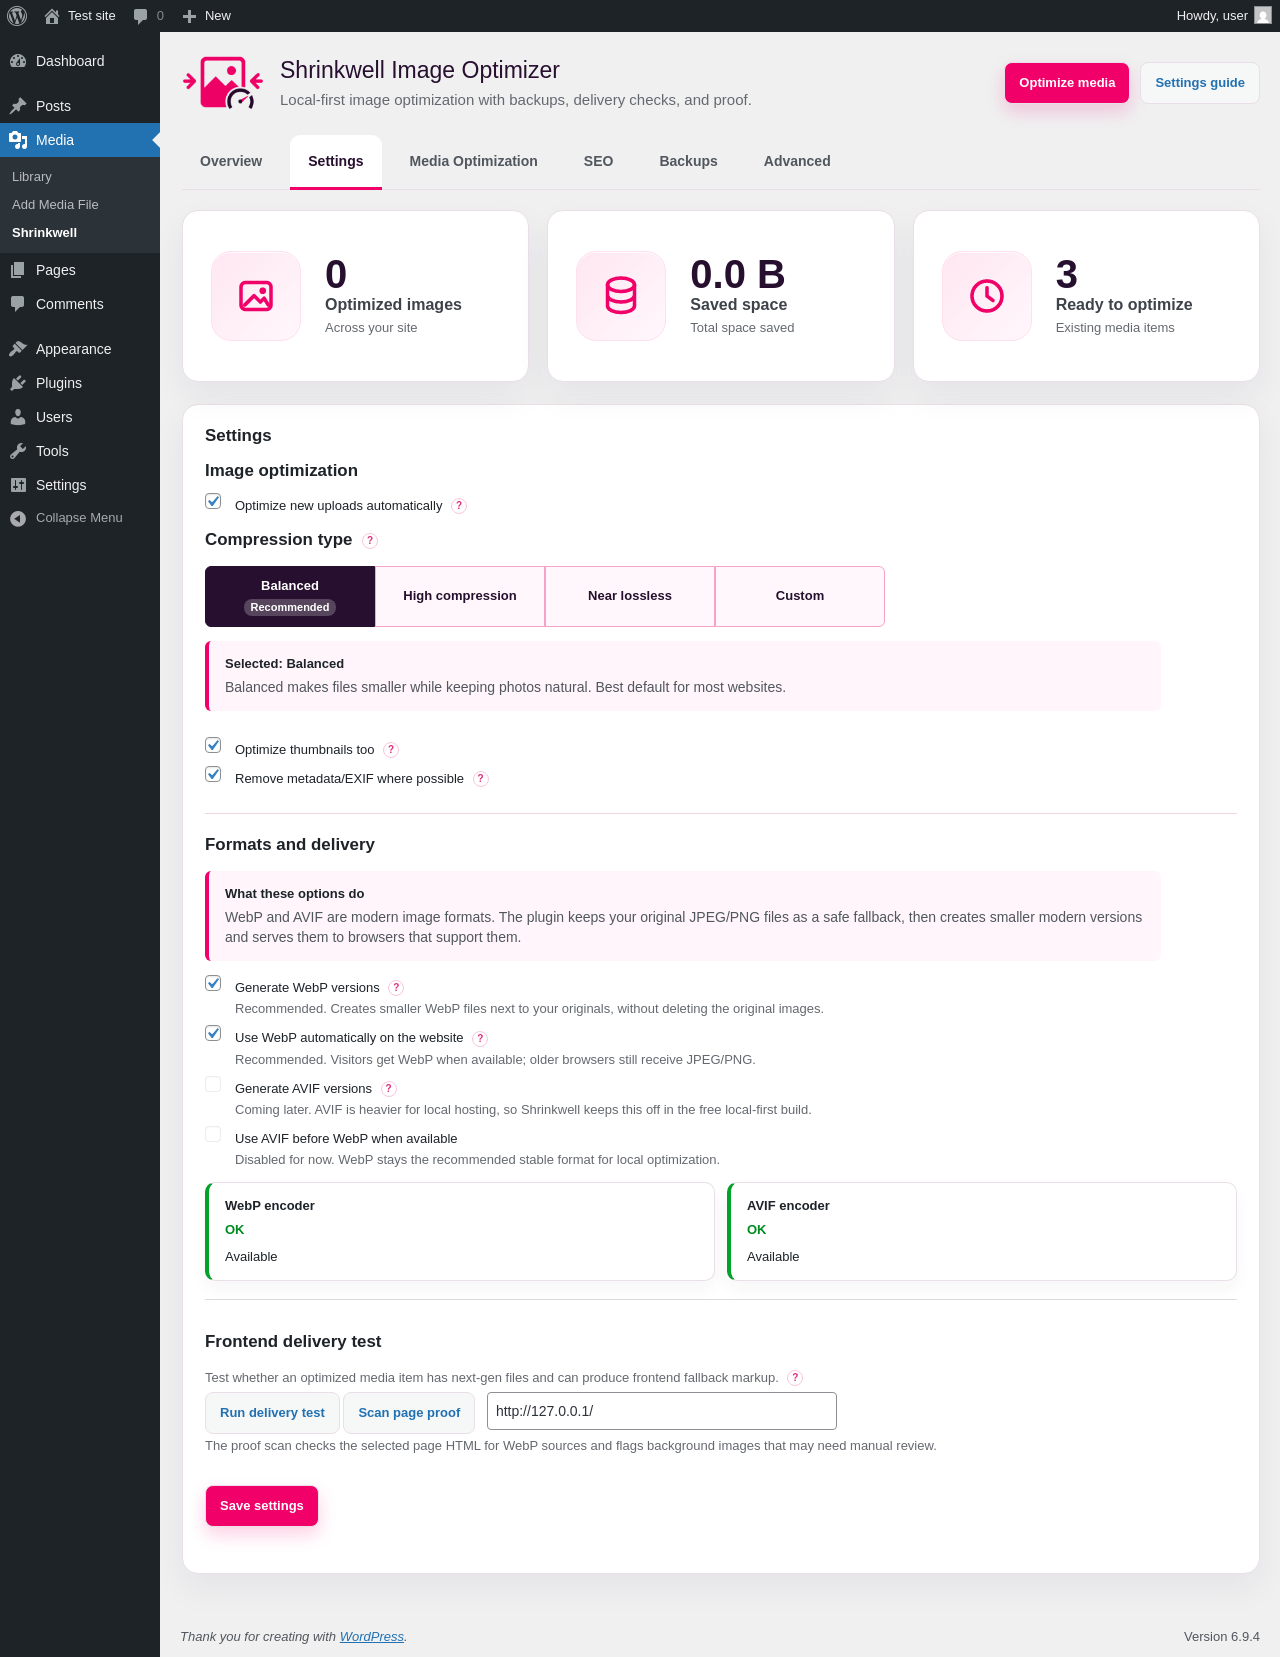Screen dimensions: 1280x1657
Task: Click the Saved space database icon
Action: click(621, 296)
